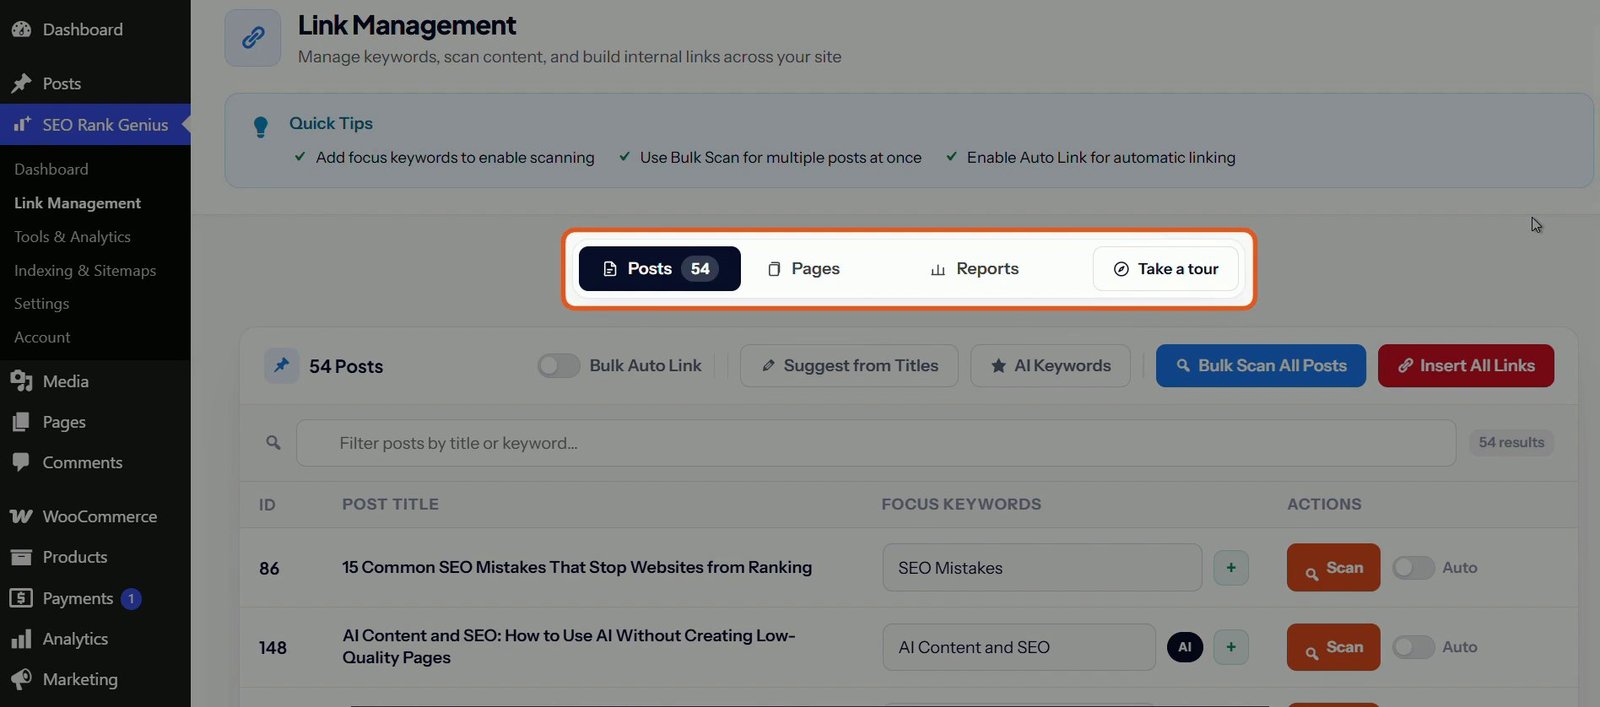This screenshot has height=707, width=1600.
Task: Click tip Enable Auto Link for automatic linking
Action: (x=1101, y=157)
